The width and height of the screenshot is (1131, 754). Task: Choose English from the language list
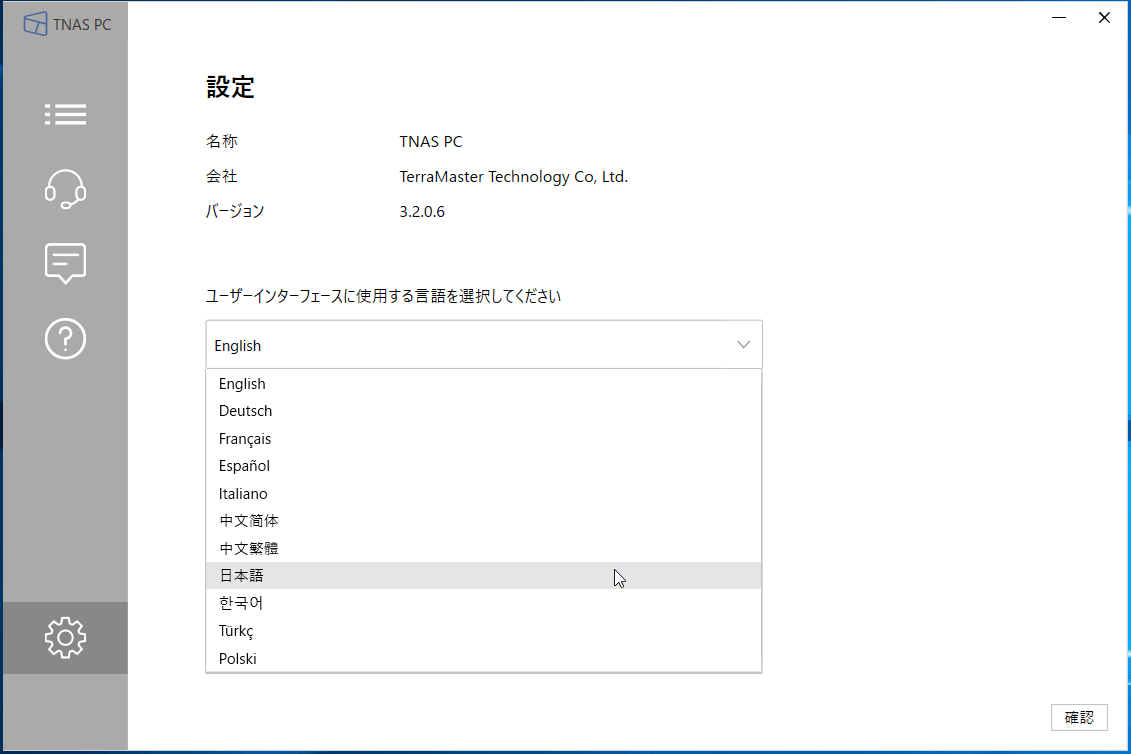click(x=483, y=384)
